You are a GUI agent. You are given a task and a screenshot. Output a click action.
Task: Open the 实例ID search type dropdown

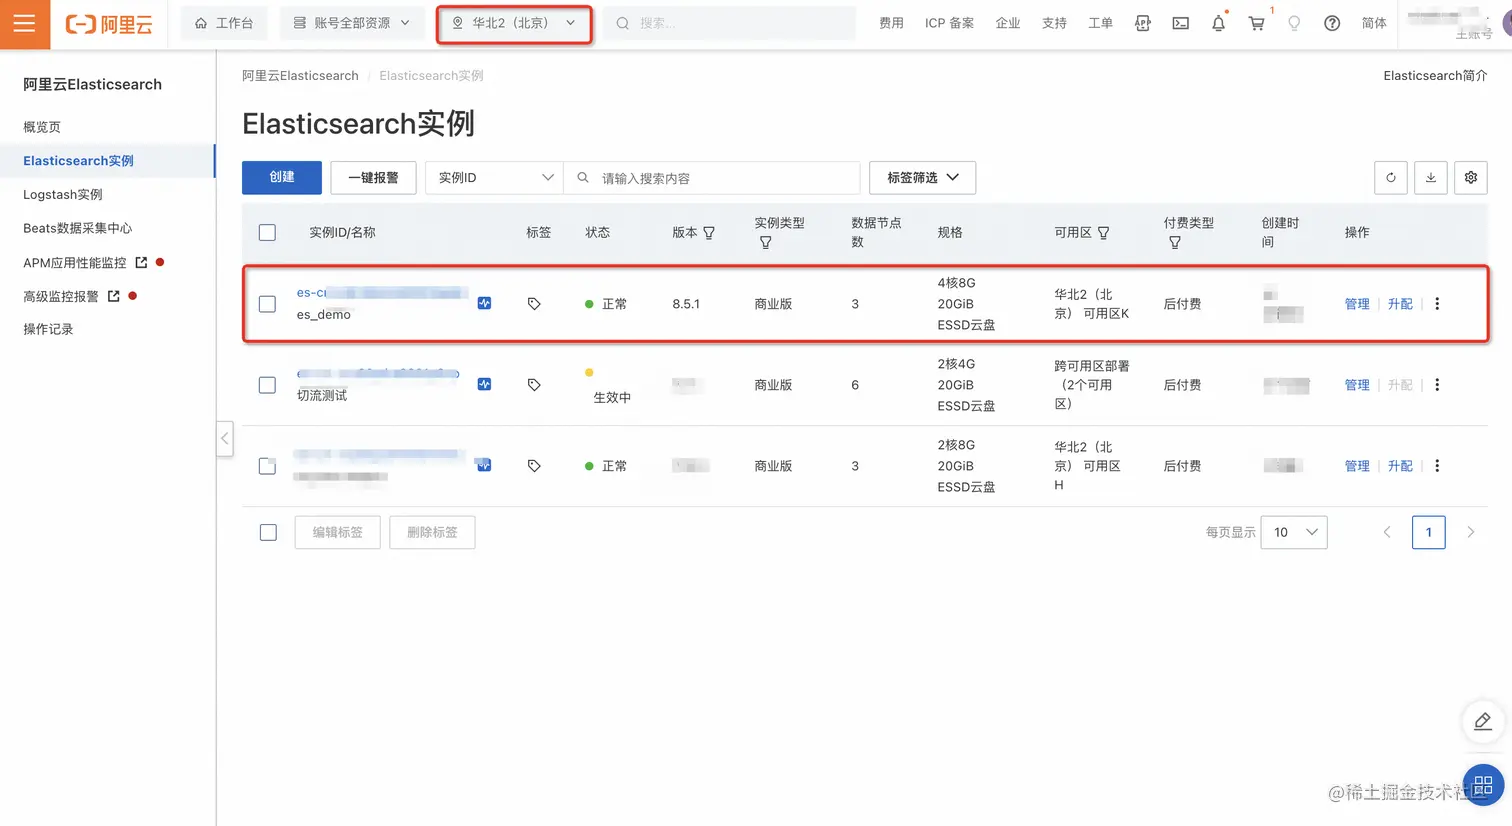495,178
